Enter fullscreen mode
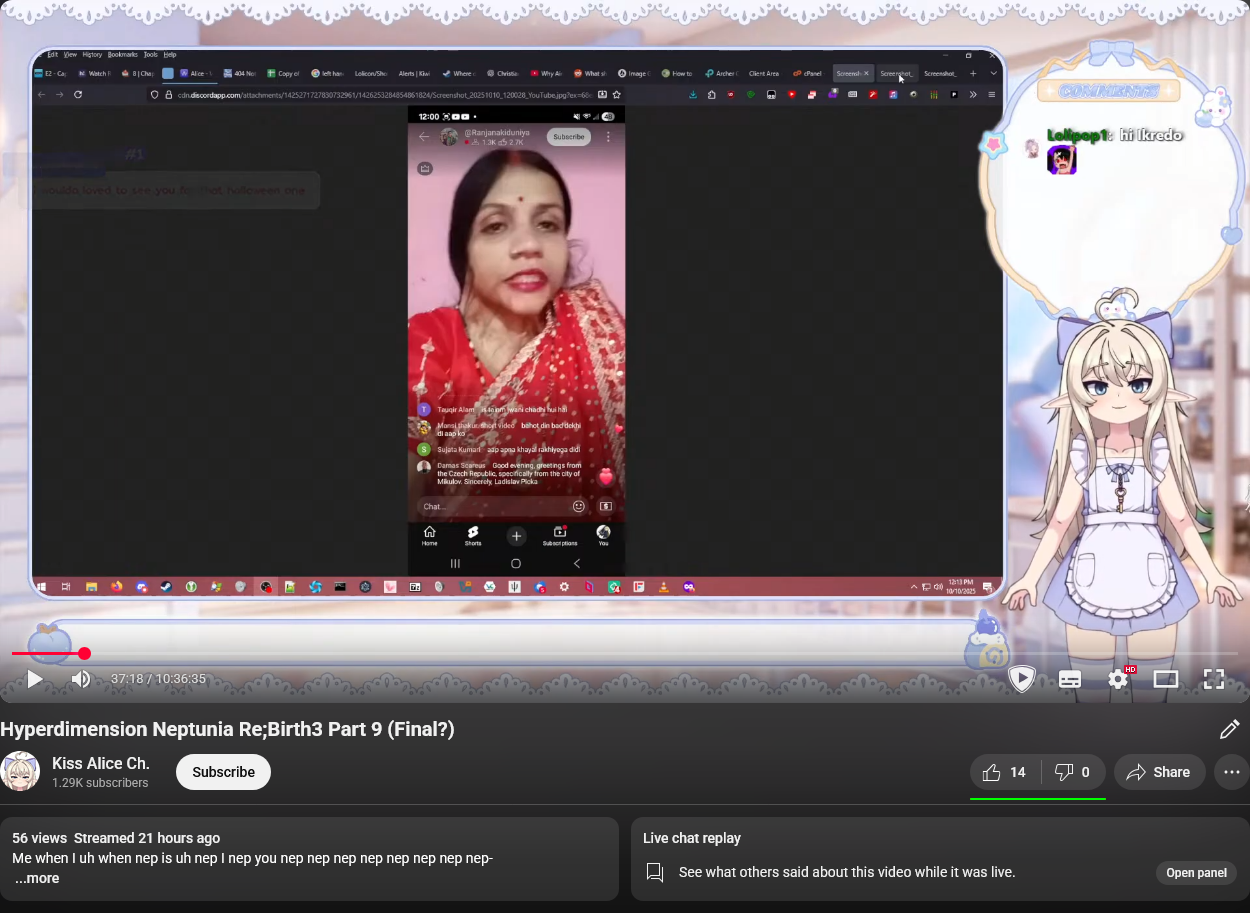 coord(1213,679)
